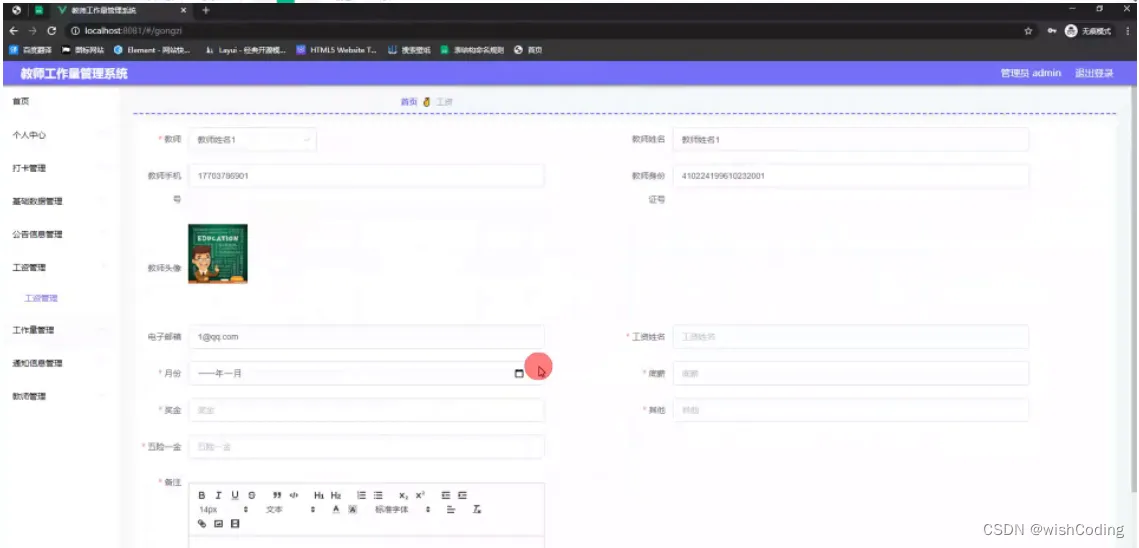Expand 公告信息管理 in the sidebar
This screenshot has width=1139, height=548.
tap(60, 234)
